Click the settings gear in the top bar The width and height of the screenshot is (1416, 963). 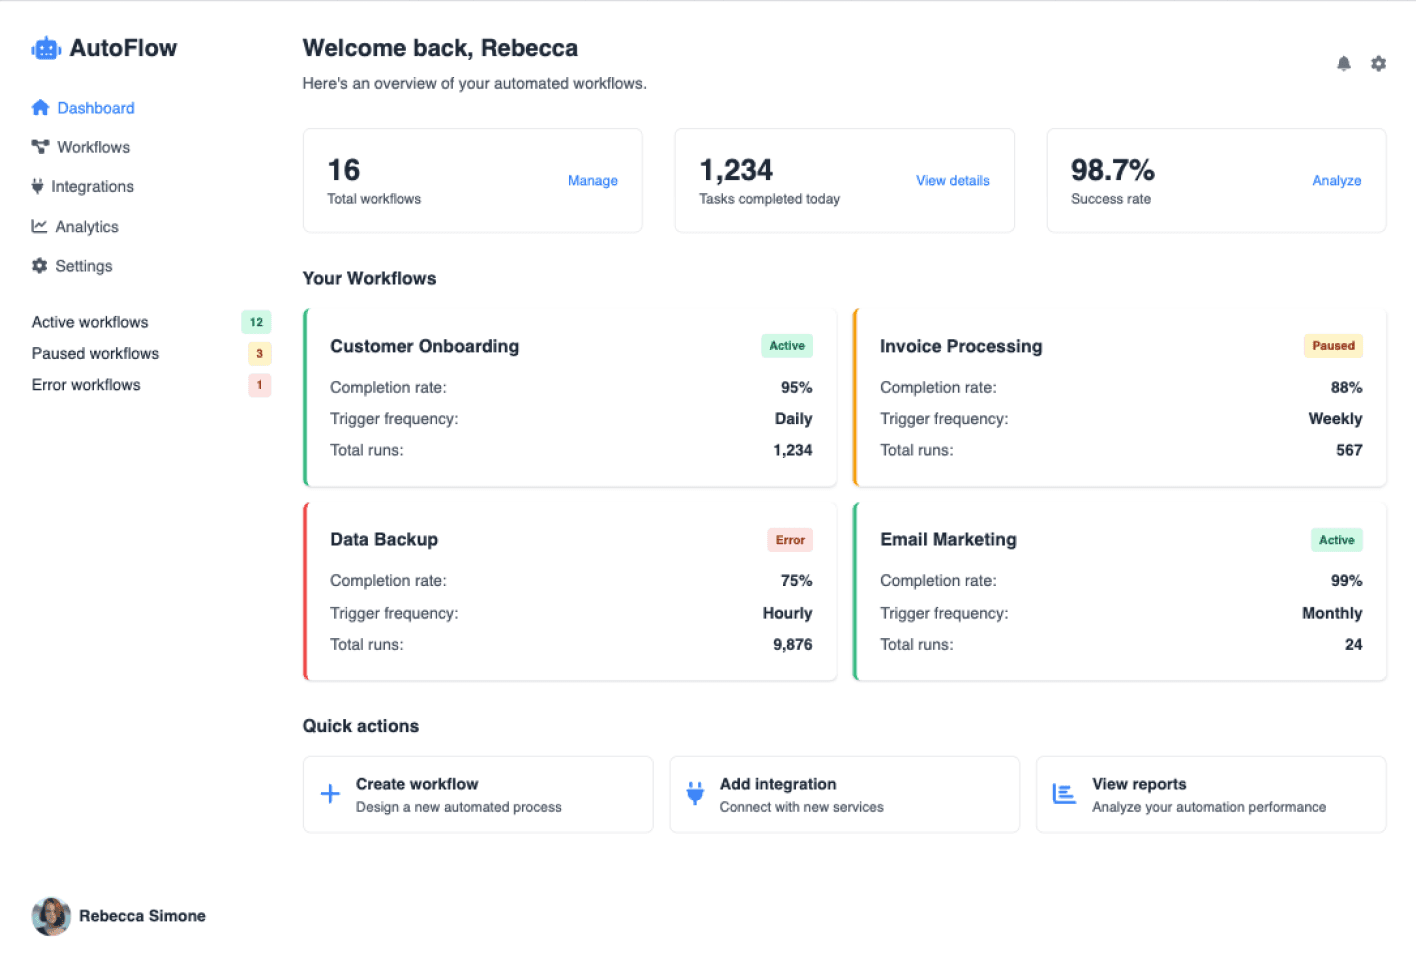(x=1379, y=63)
